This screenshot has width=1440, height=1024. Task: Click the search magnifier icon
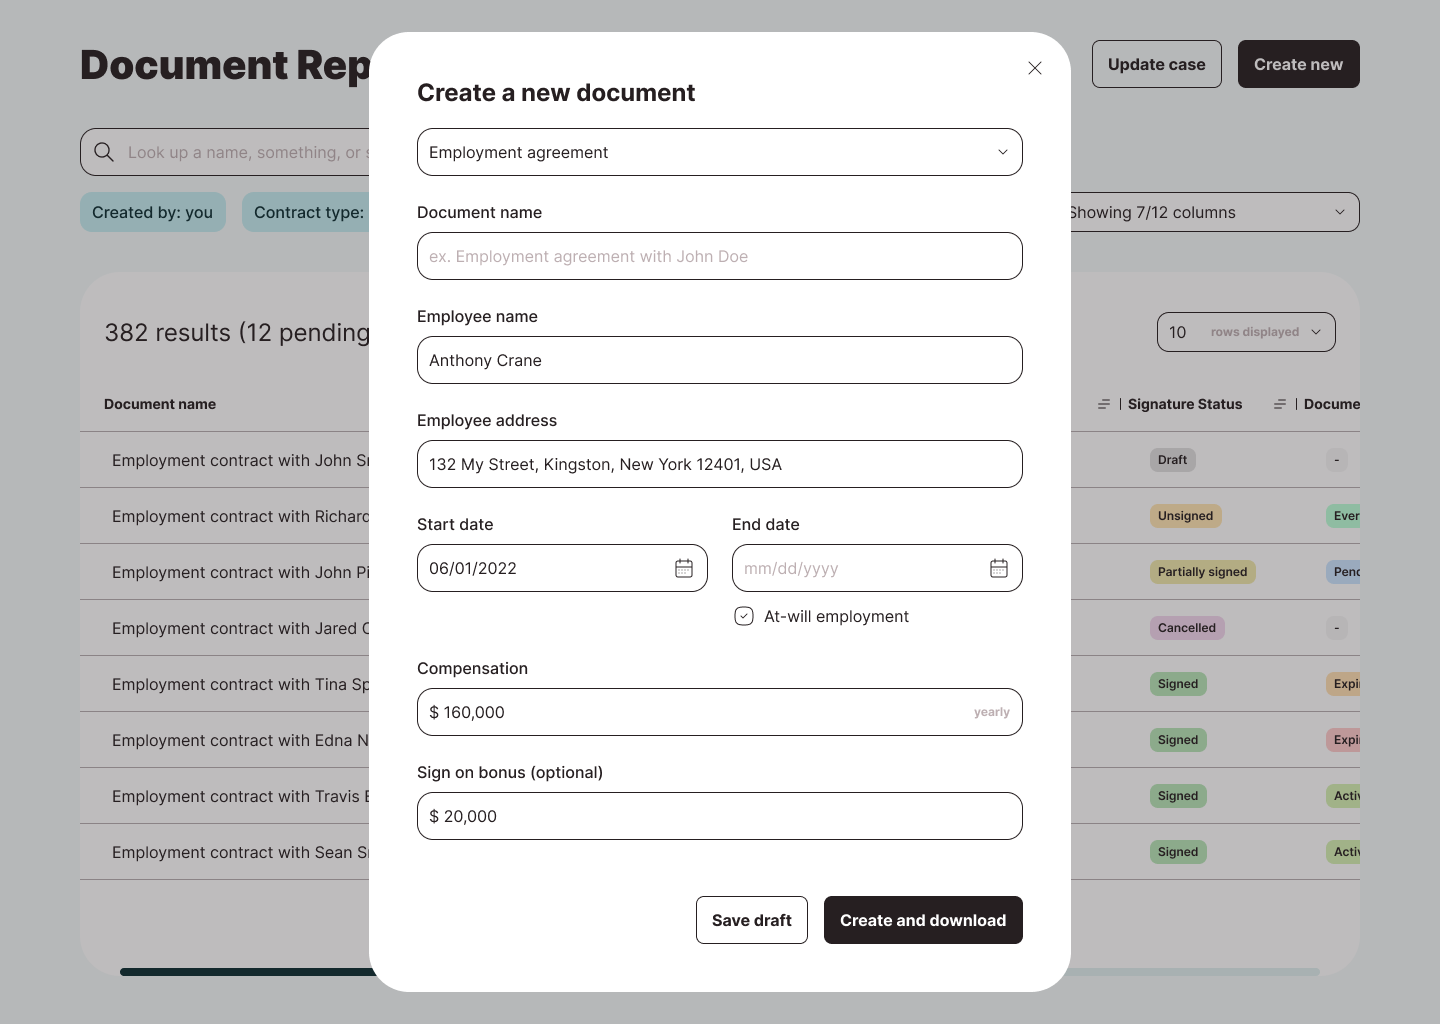pyautogui.click(x=104, y=152)
